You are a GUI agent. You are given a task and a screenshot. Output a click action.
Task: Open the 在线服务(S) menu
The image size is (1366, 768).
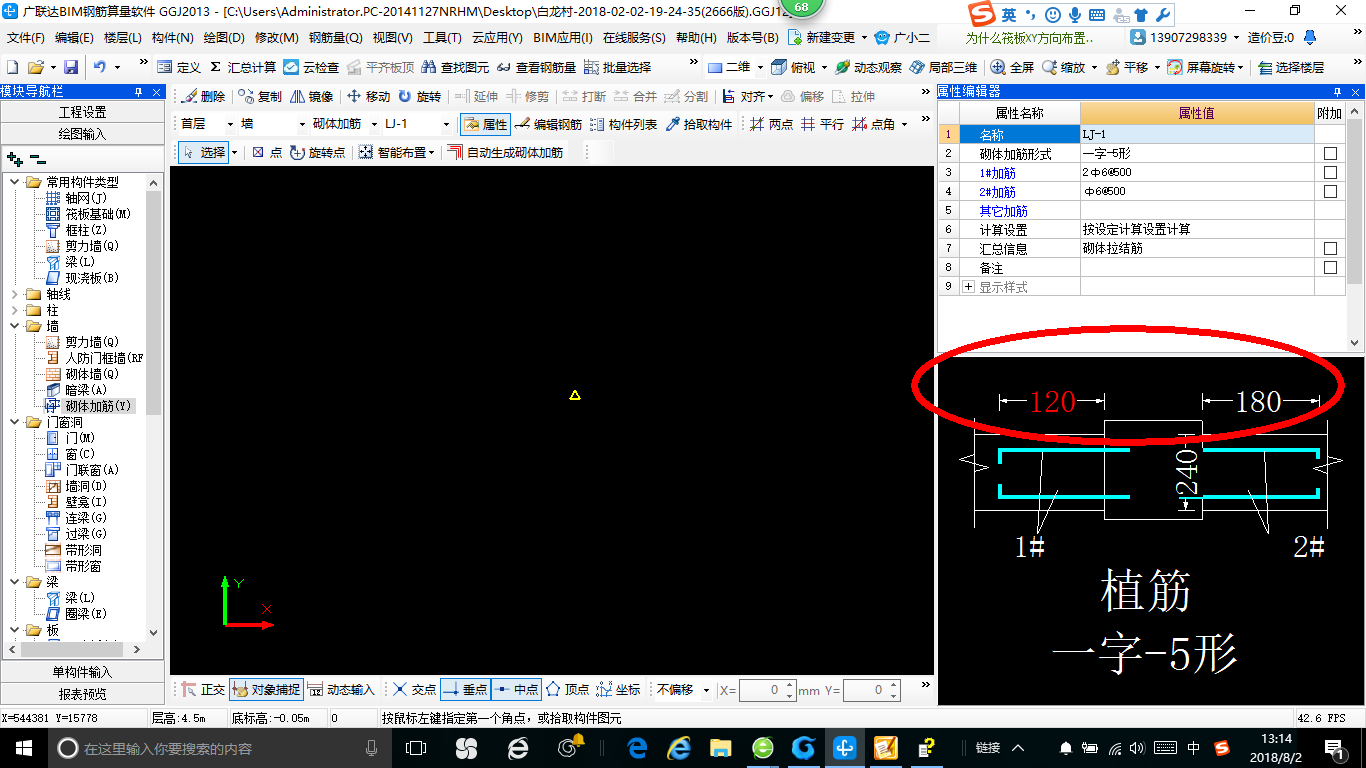633,37
